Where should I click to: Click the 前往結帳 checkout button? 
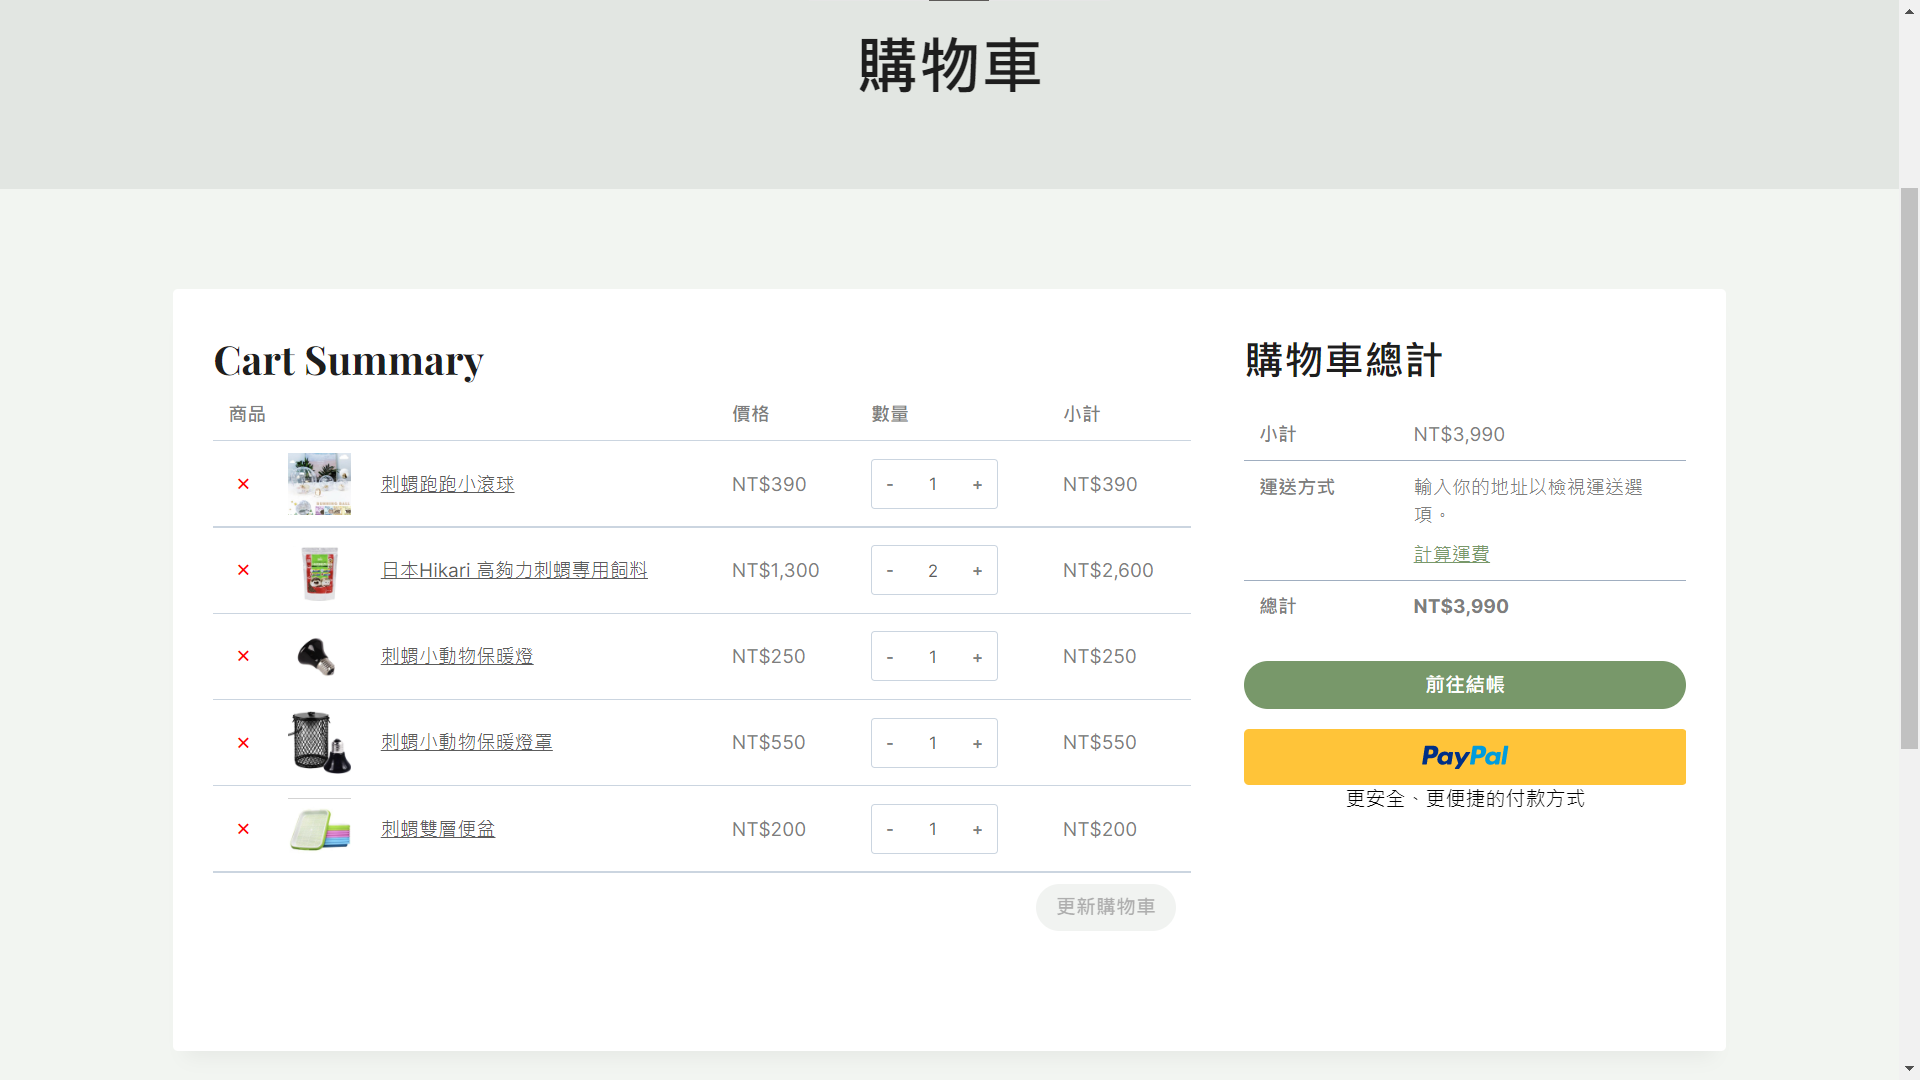click(x=1464, y=685)
